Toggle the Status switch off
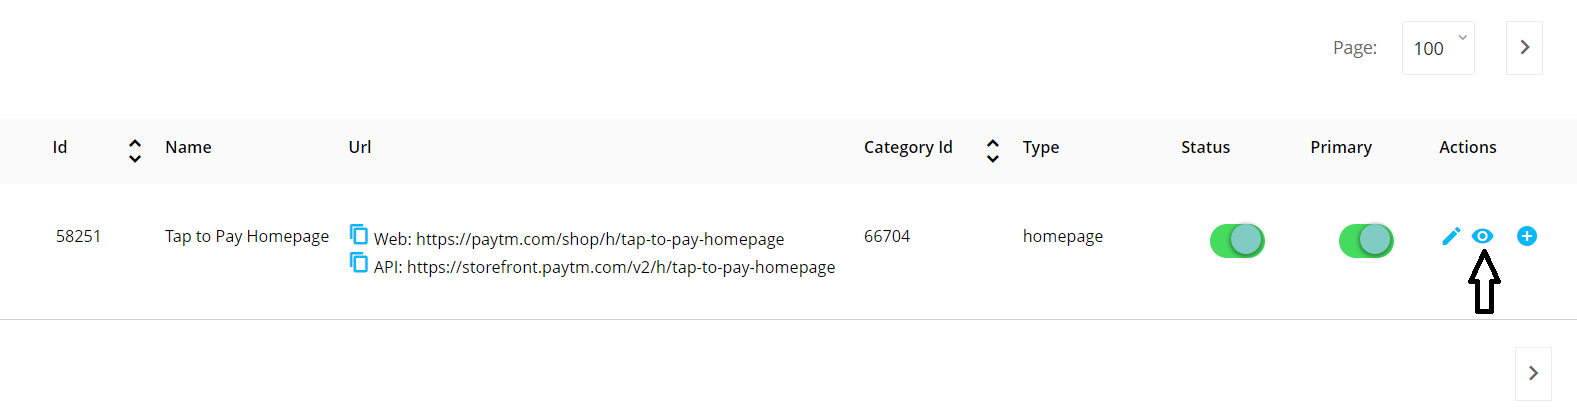The height and width of the screenshot is (411, 1577). 1237,240
